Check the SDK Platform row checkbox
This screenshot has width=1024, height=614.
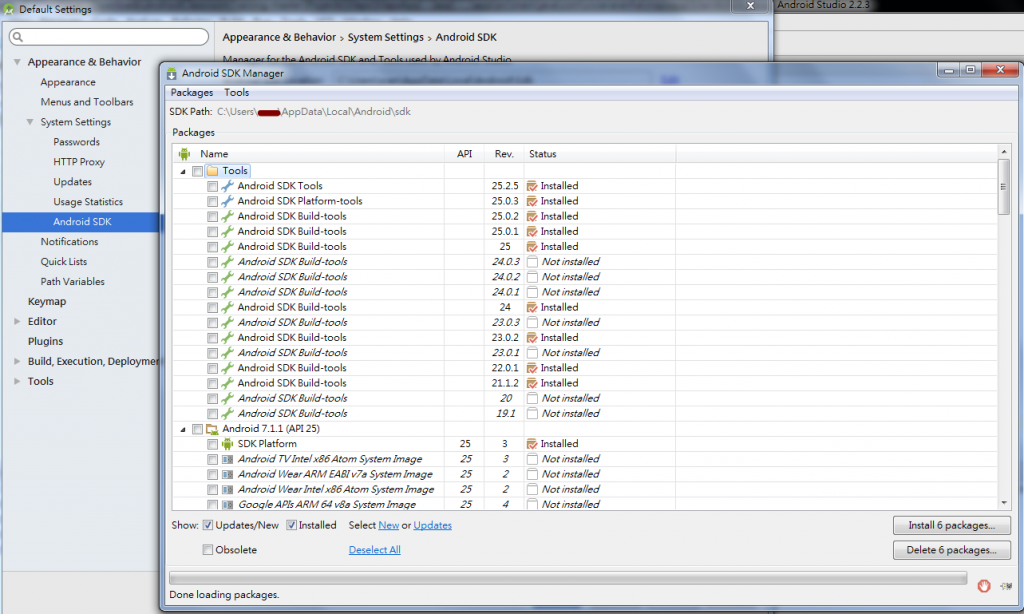pyautogui.click(x=212, y=444)
